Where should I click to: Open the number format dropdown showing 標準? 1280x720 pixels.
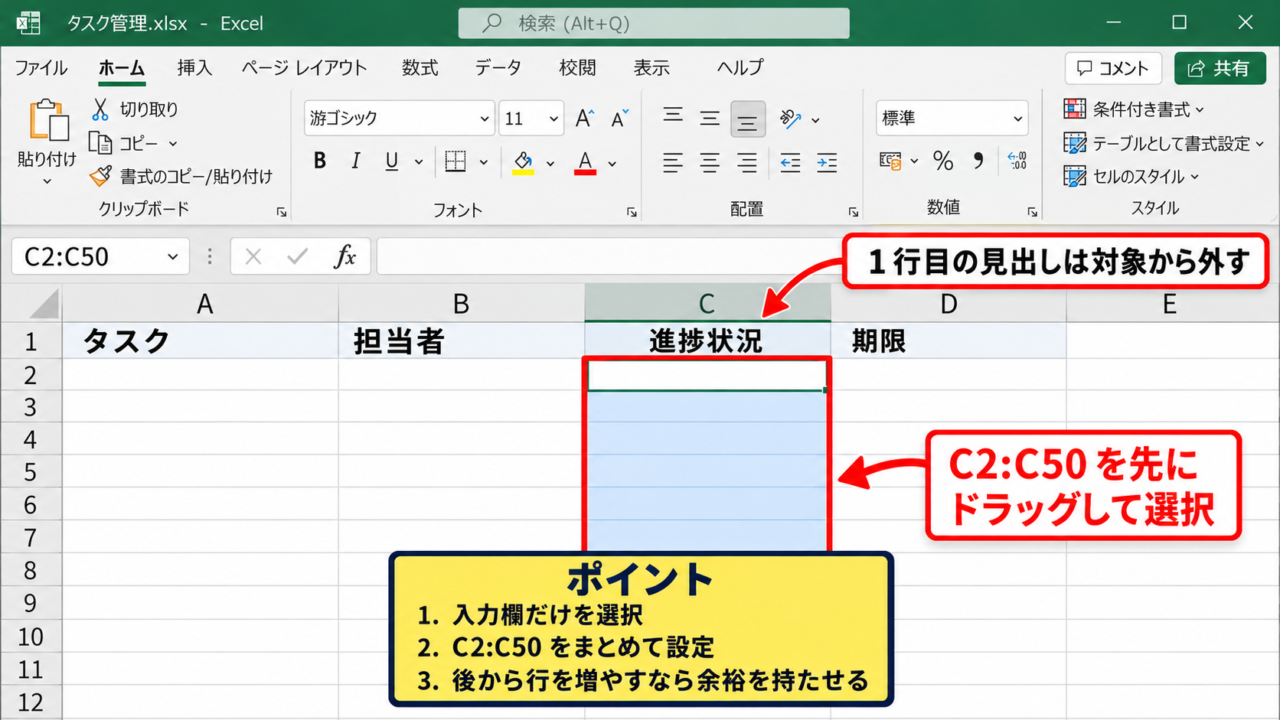(952, 118)
